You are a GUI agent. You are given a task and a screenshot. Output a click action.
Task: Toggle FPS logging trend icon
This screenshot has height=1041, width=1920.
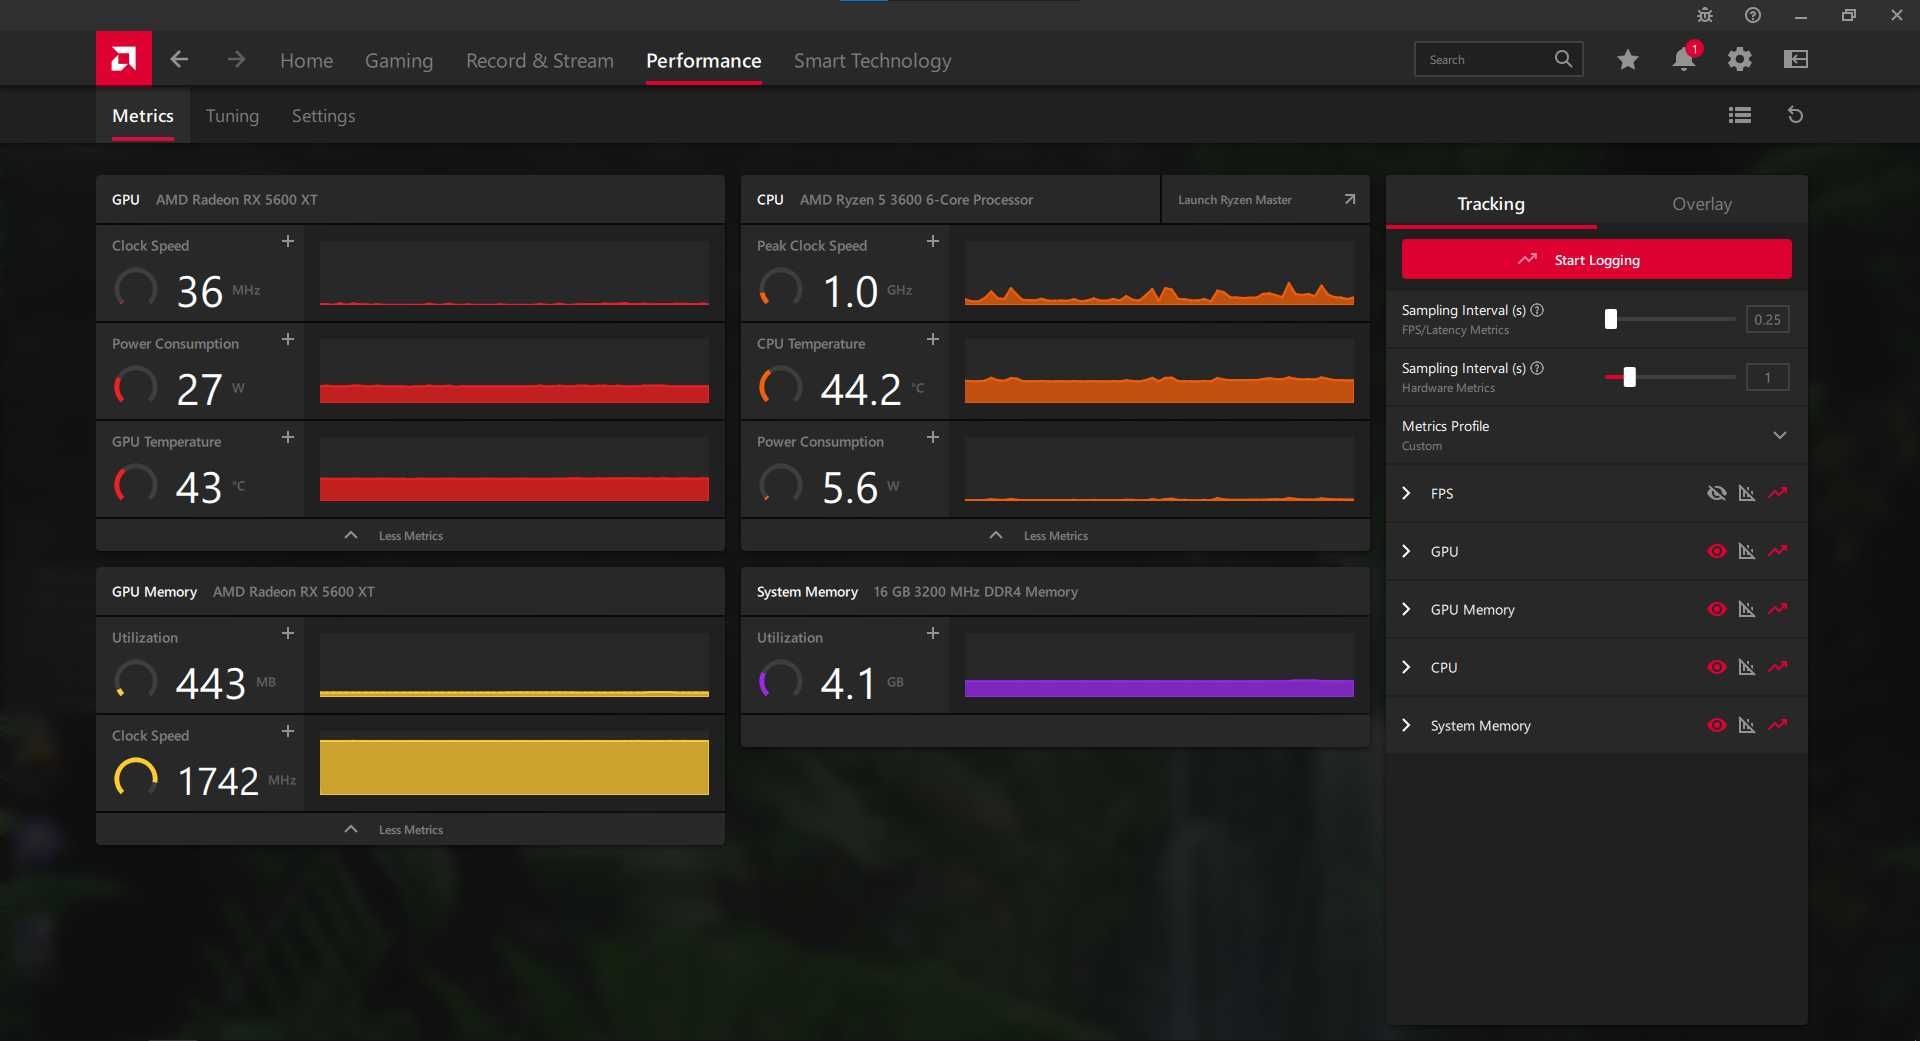click(x=1778, y=493)
